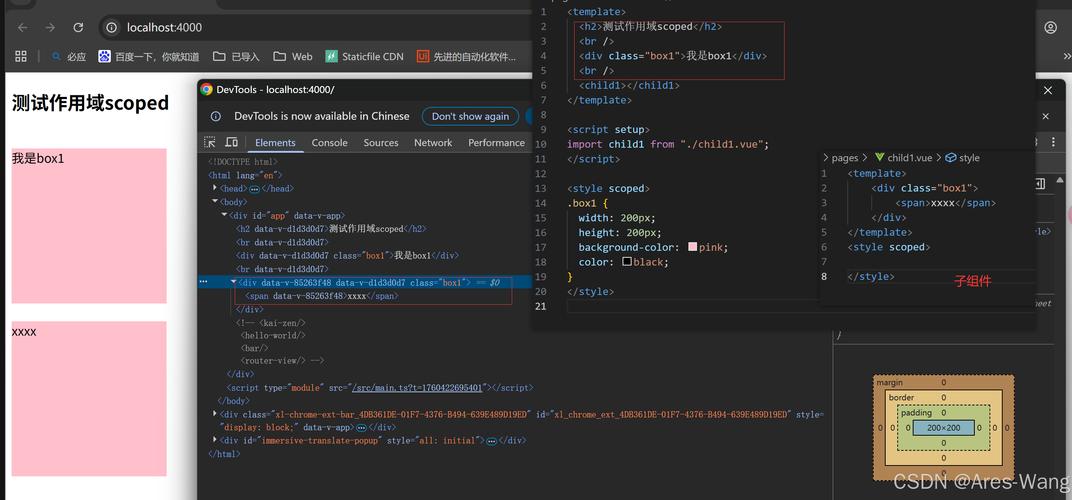The height and width of the screenshot is (500, 1072).
Task: Select the kai-zen comment node row
Action: point(270,322)
